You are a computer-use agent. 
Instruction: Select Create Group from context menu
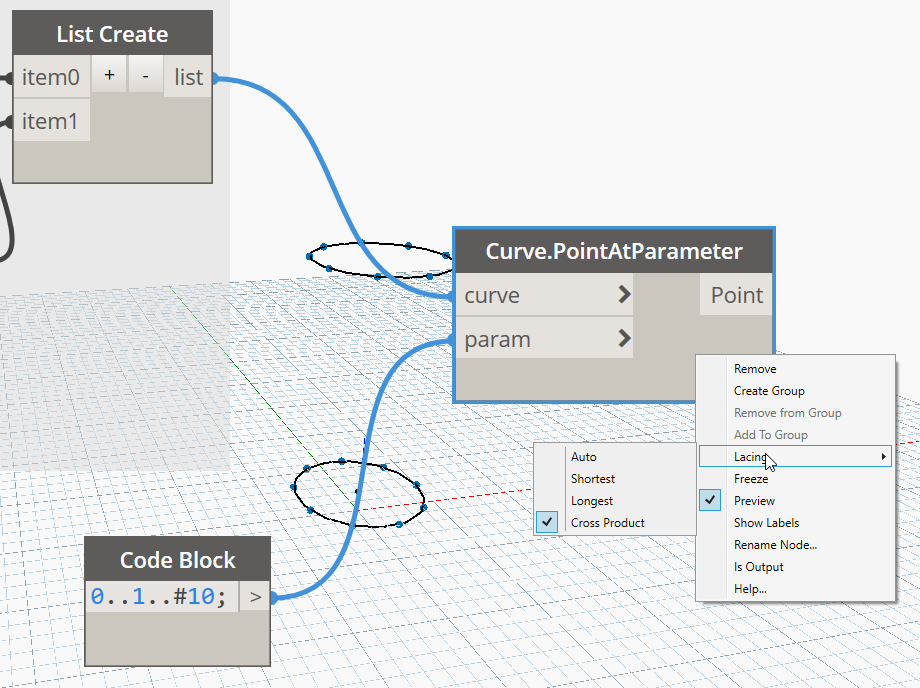pyautogui.click(x=768, y=391)
